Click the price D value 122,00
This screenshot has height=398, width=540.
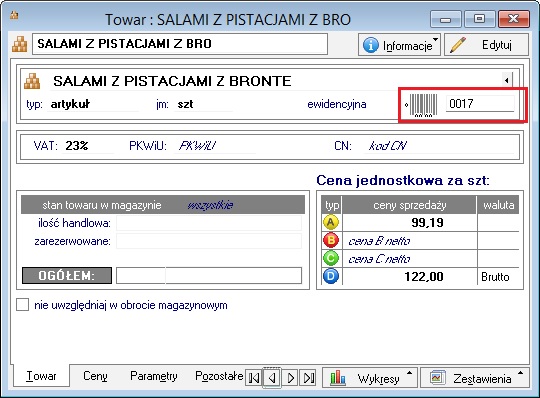pos(424,276)
